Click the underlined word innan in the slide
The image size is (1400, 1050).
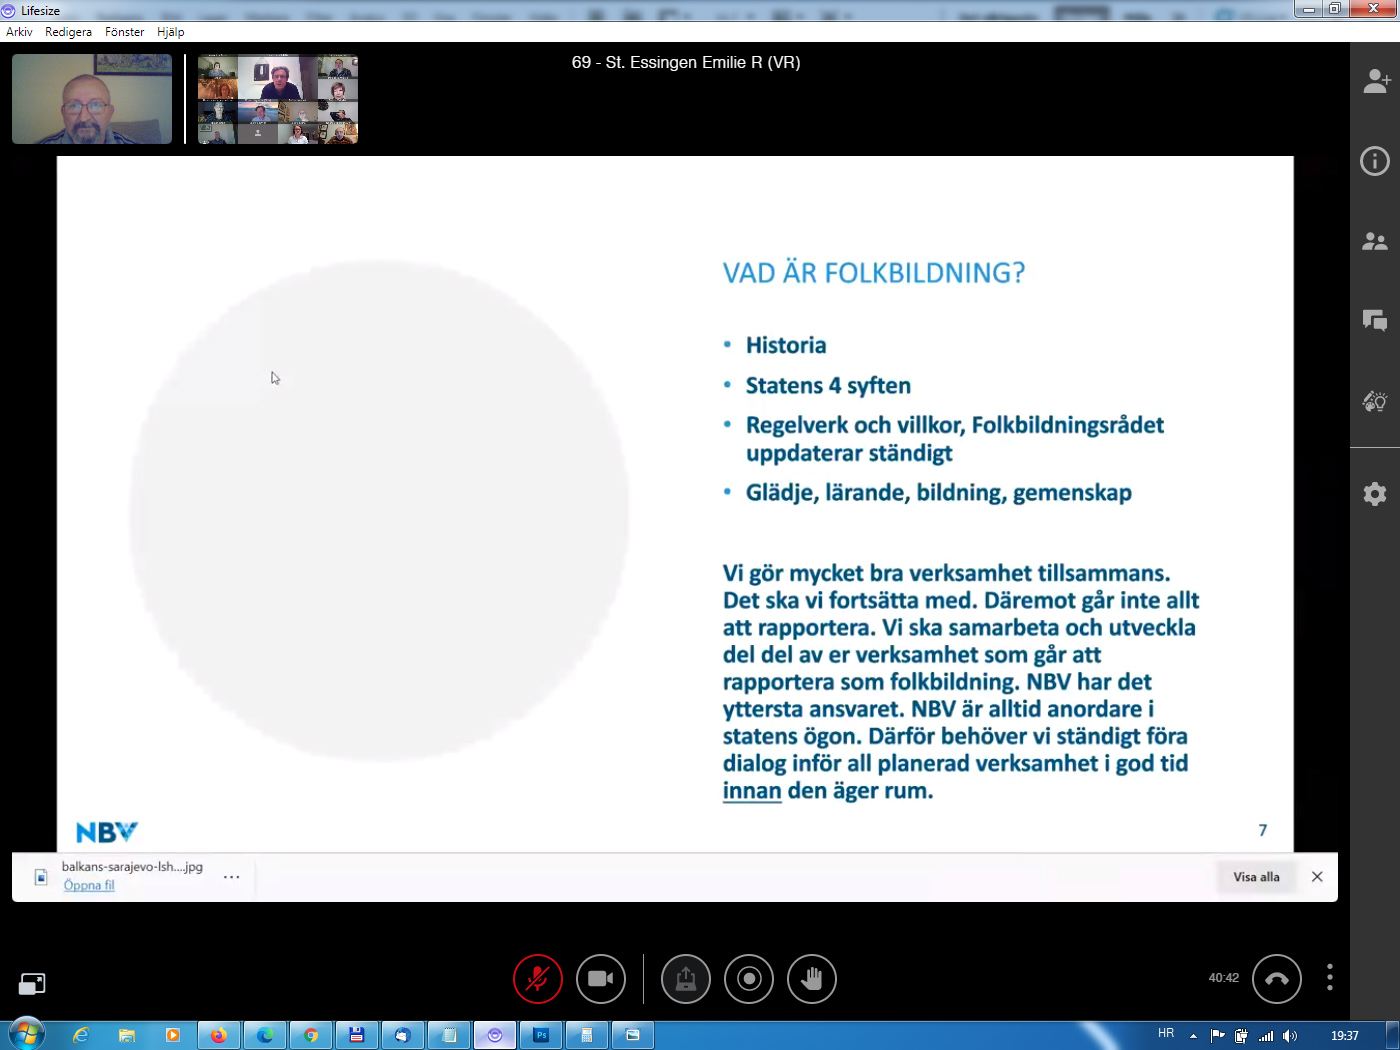click(x=752, y=791)
